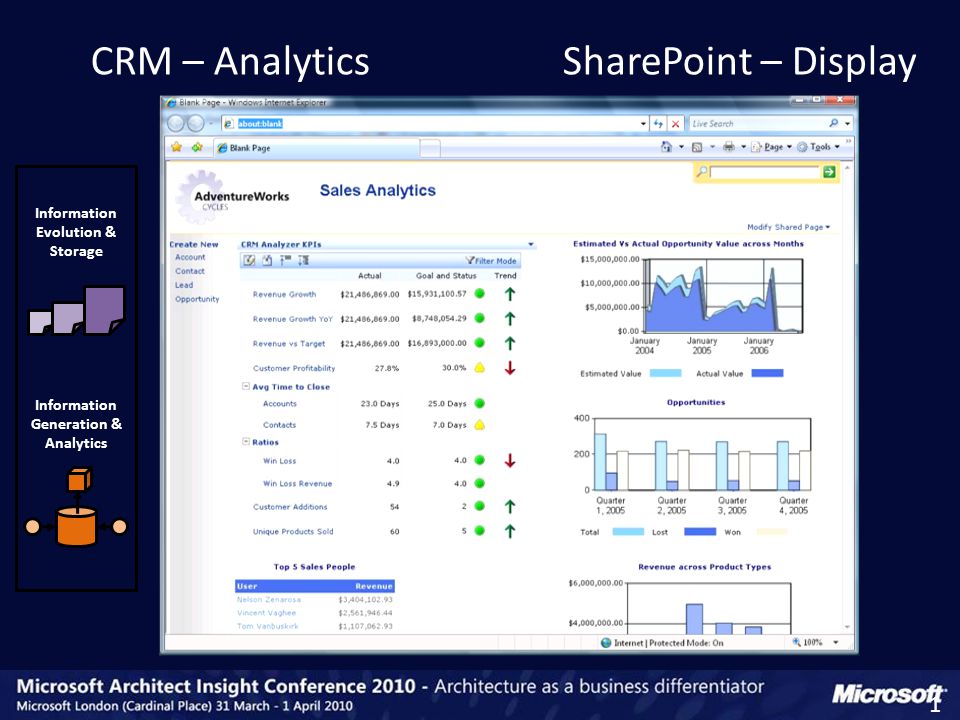Click the AdventureWorks Cycles logo
Viewport: 960px width, 720px height.
click(x=233, y=197)
